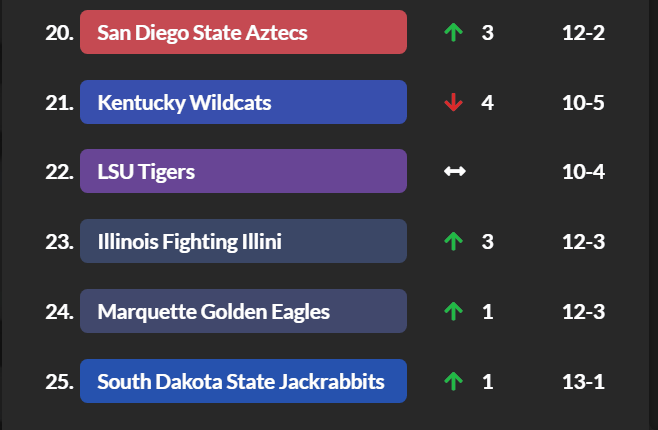Click the 10-5 record for Kentucky
The width and height of the screenshot is (658, 430).
(584, 103)
